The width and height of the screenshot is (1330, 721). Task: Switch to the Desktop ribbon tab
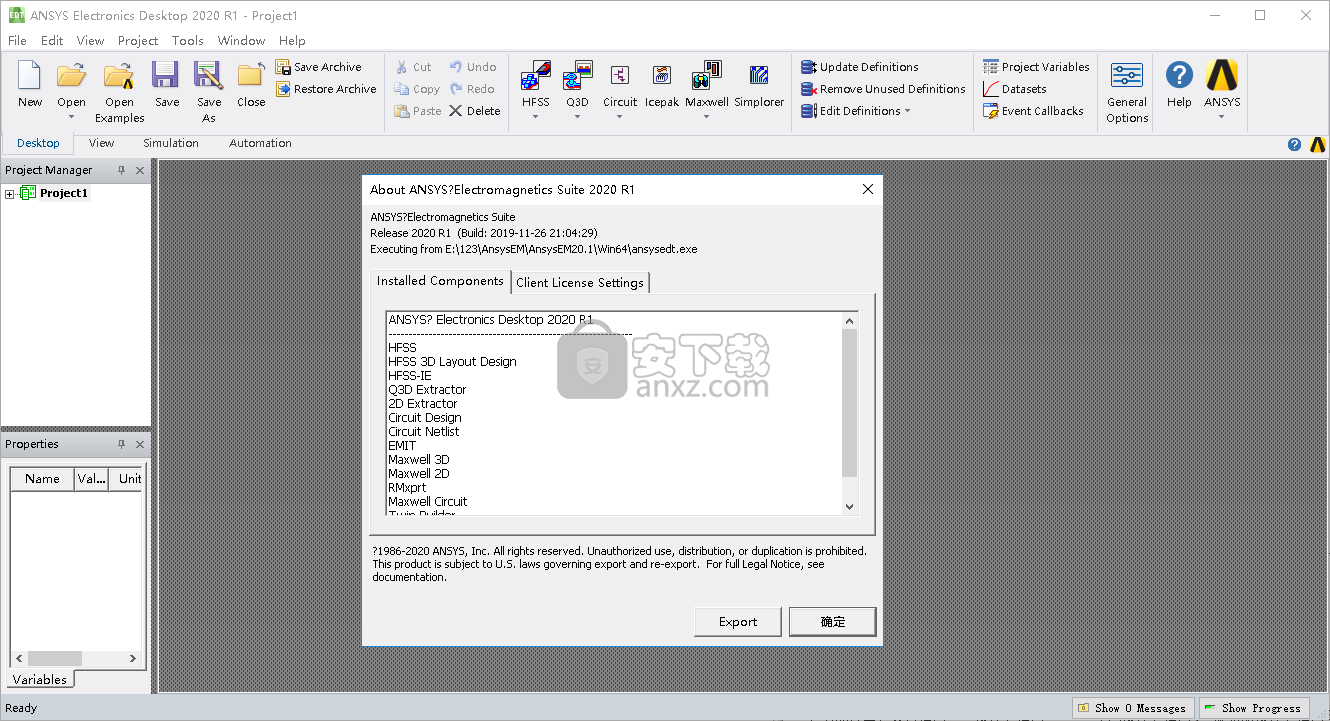coord(38,143)
